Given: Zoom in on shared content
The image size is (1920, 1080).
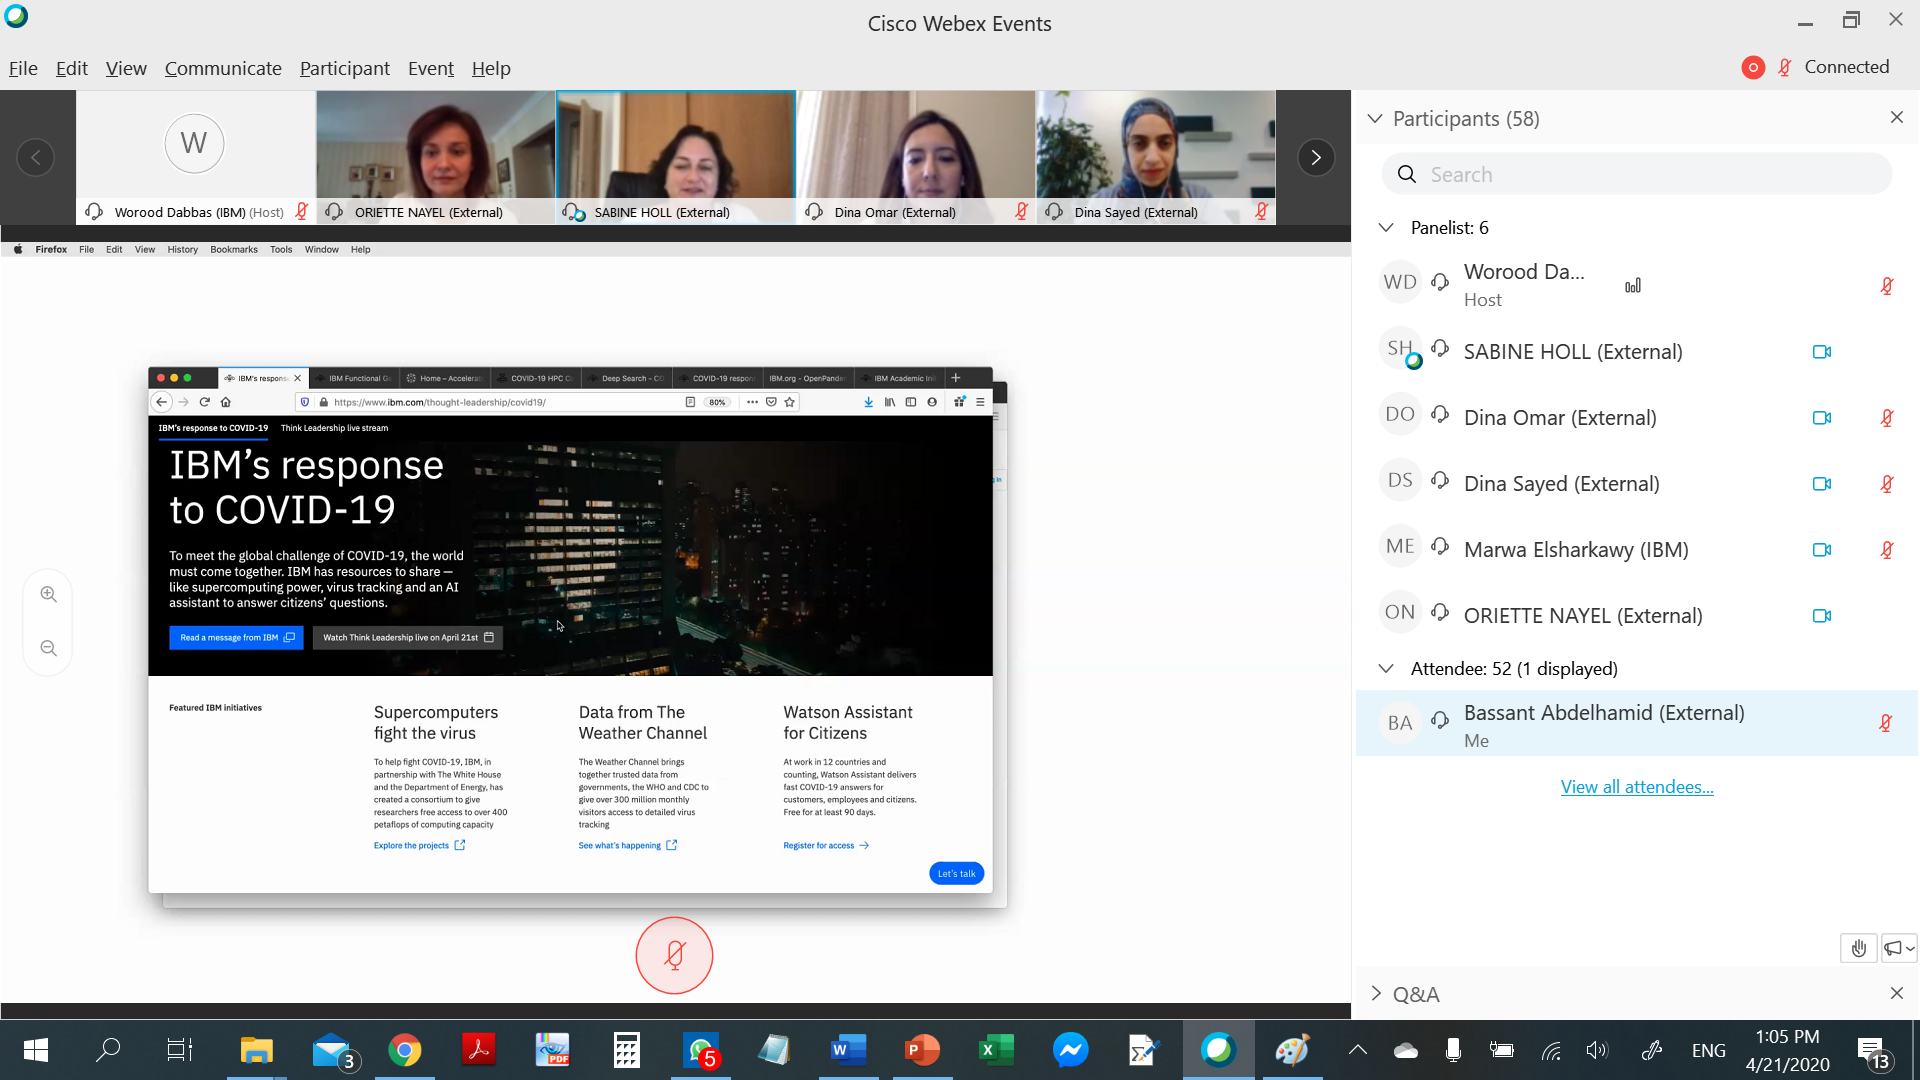Looking at the screenshot, I should pos(48,594).
